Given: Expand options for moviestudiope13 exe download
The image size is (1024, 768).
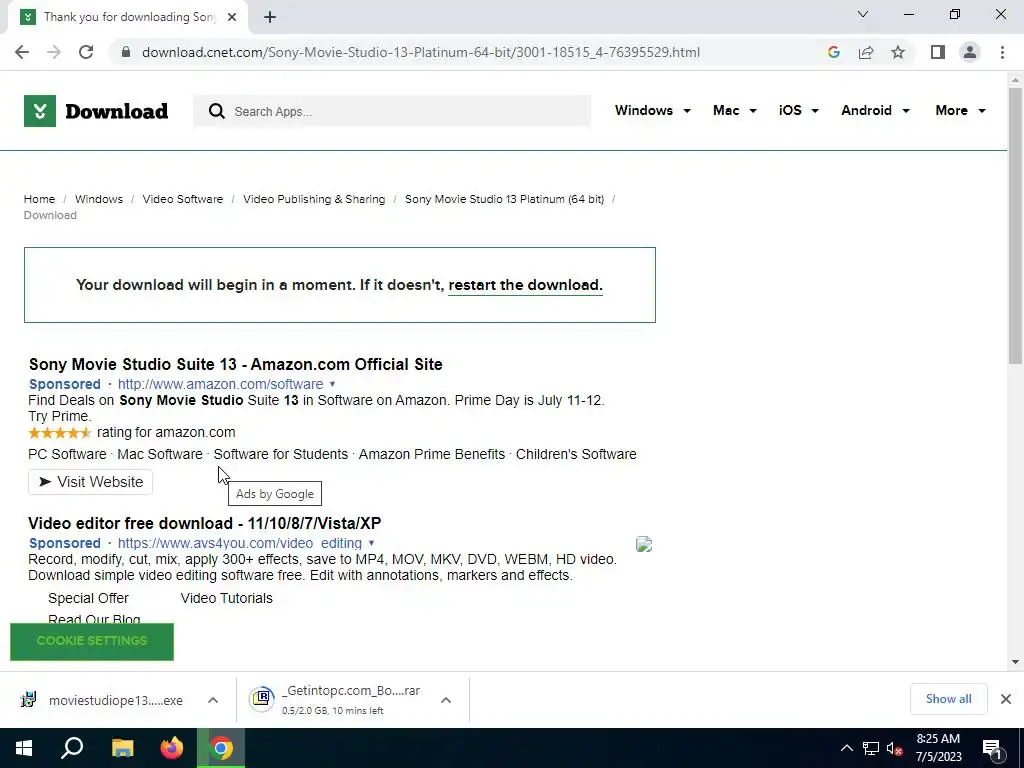Looking at the screenshot, I should pos(213,700).
